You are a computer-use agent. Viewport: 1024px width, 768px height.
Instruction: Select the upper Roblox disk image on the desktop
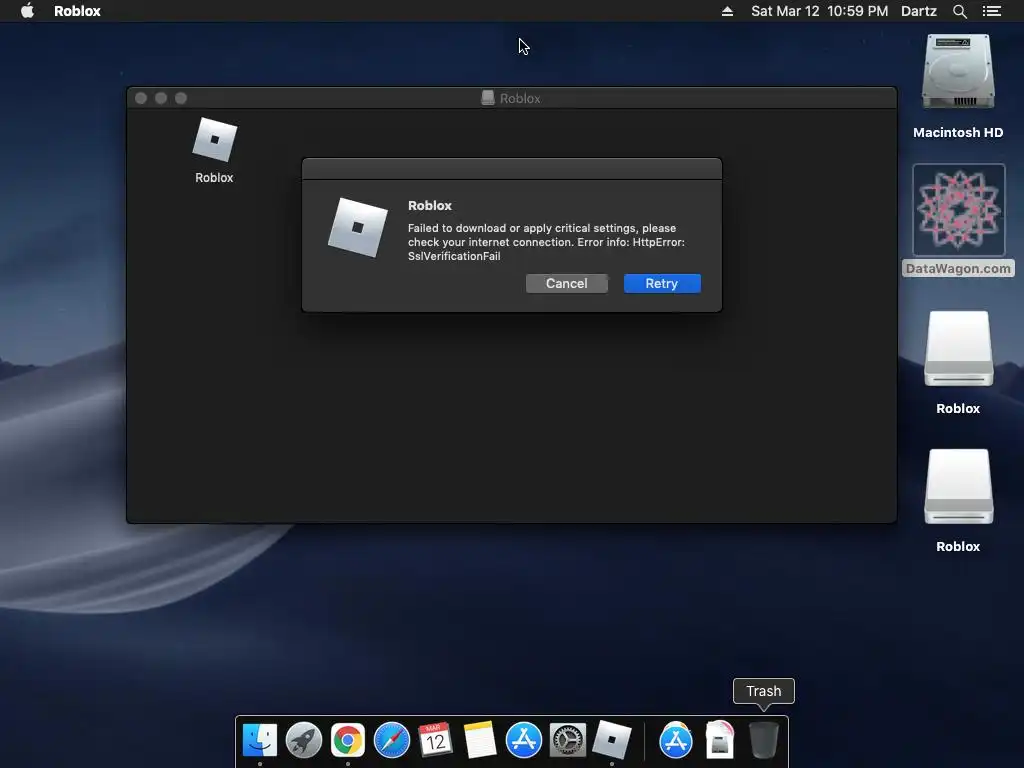(958, 349)
